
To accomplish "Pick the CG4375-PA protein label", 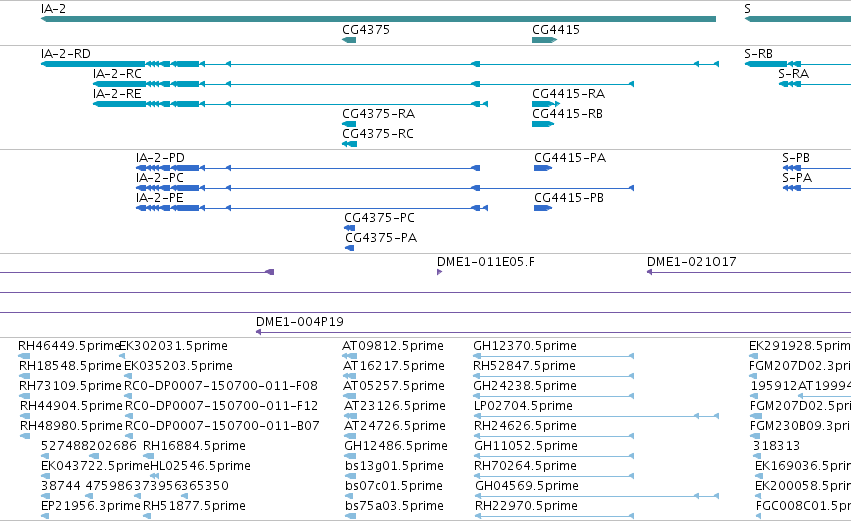I will 381,238.
